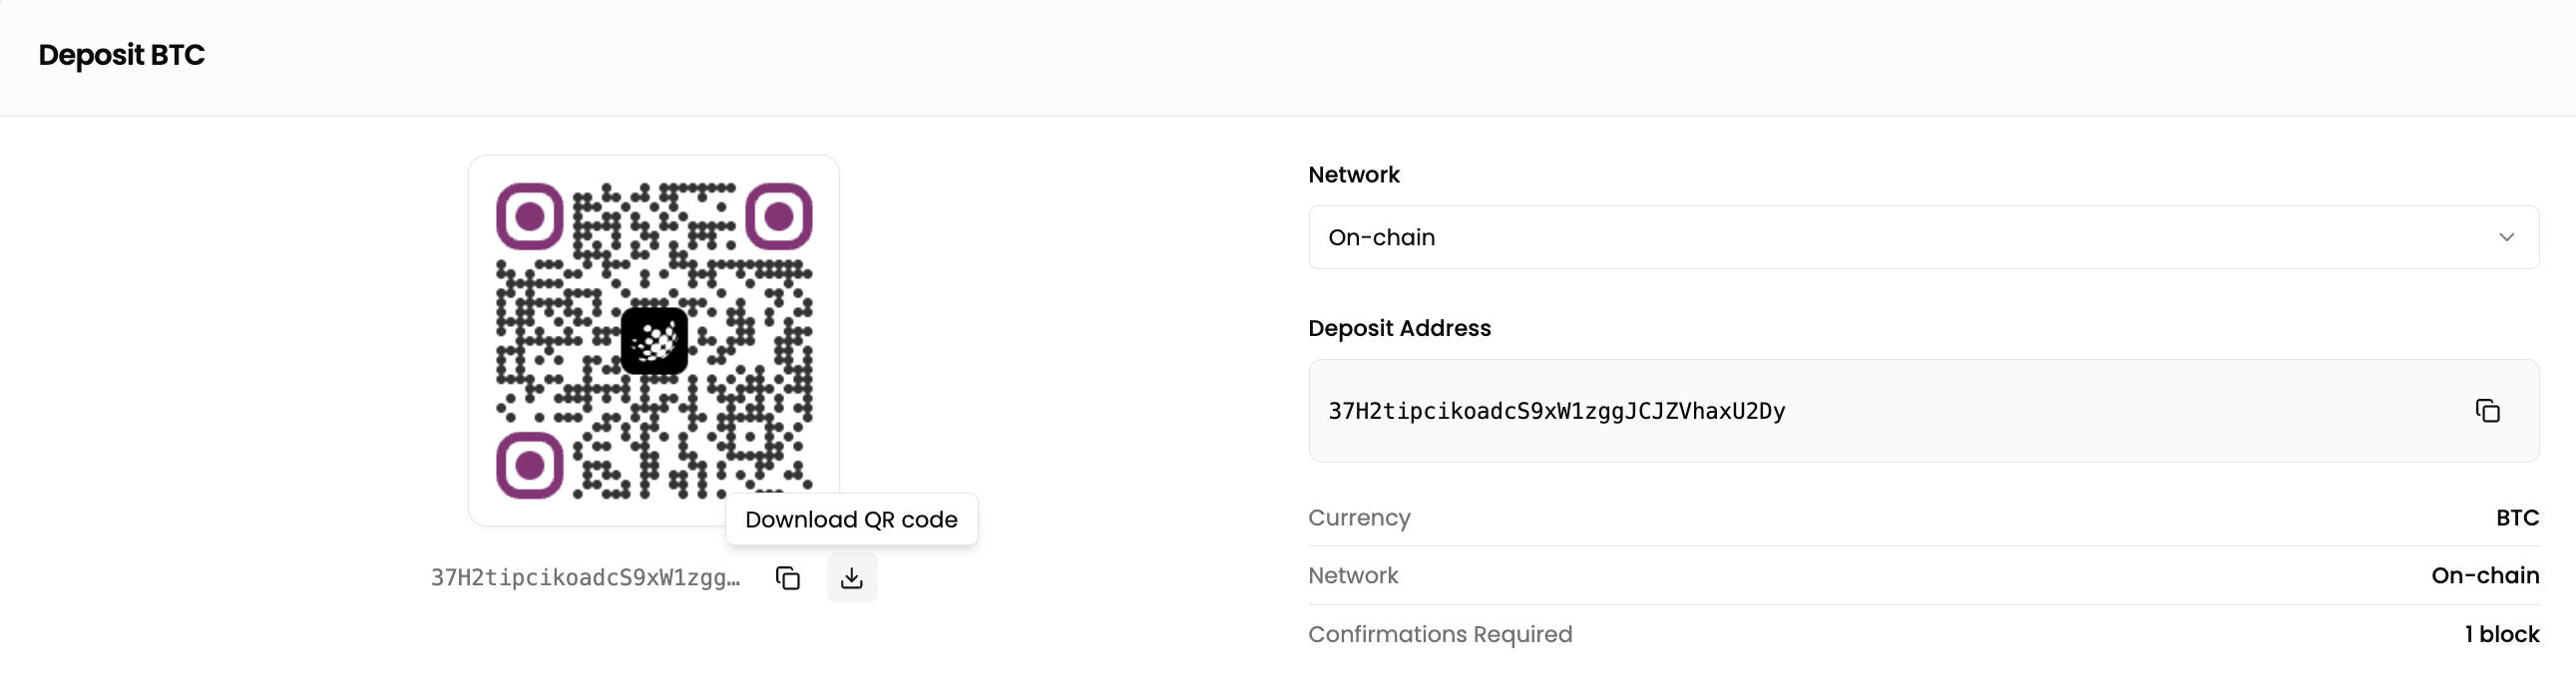Viewport: 2576px width, 692px height.
Task: Click the bottom-left purple QR corner marker
Action: (530, 465)
